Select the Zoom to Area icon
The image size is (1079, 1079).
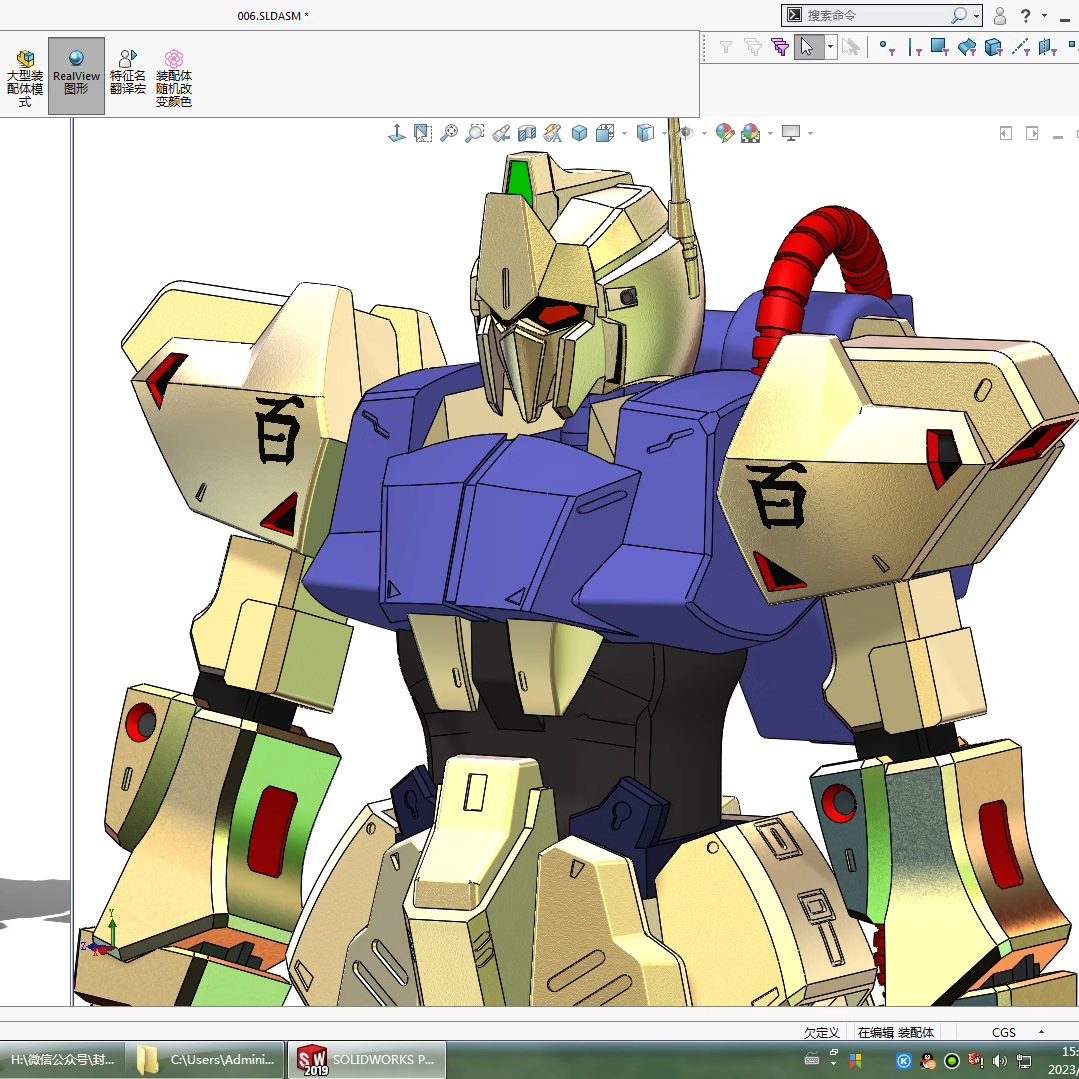[423, 133]
